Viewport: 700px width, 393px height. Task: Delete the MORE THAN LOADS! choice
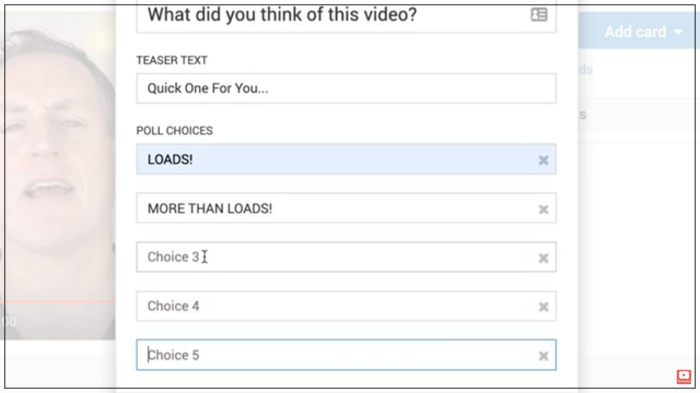point(543,209)
